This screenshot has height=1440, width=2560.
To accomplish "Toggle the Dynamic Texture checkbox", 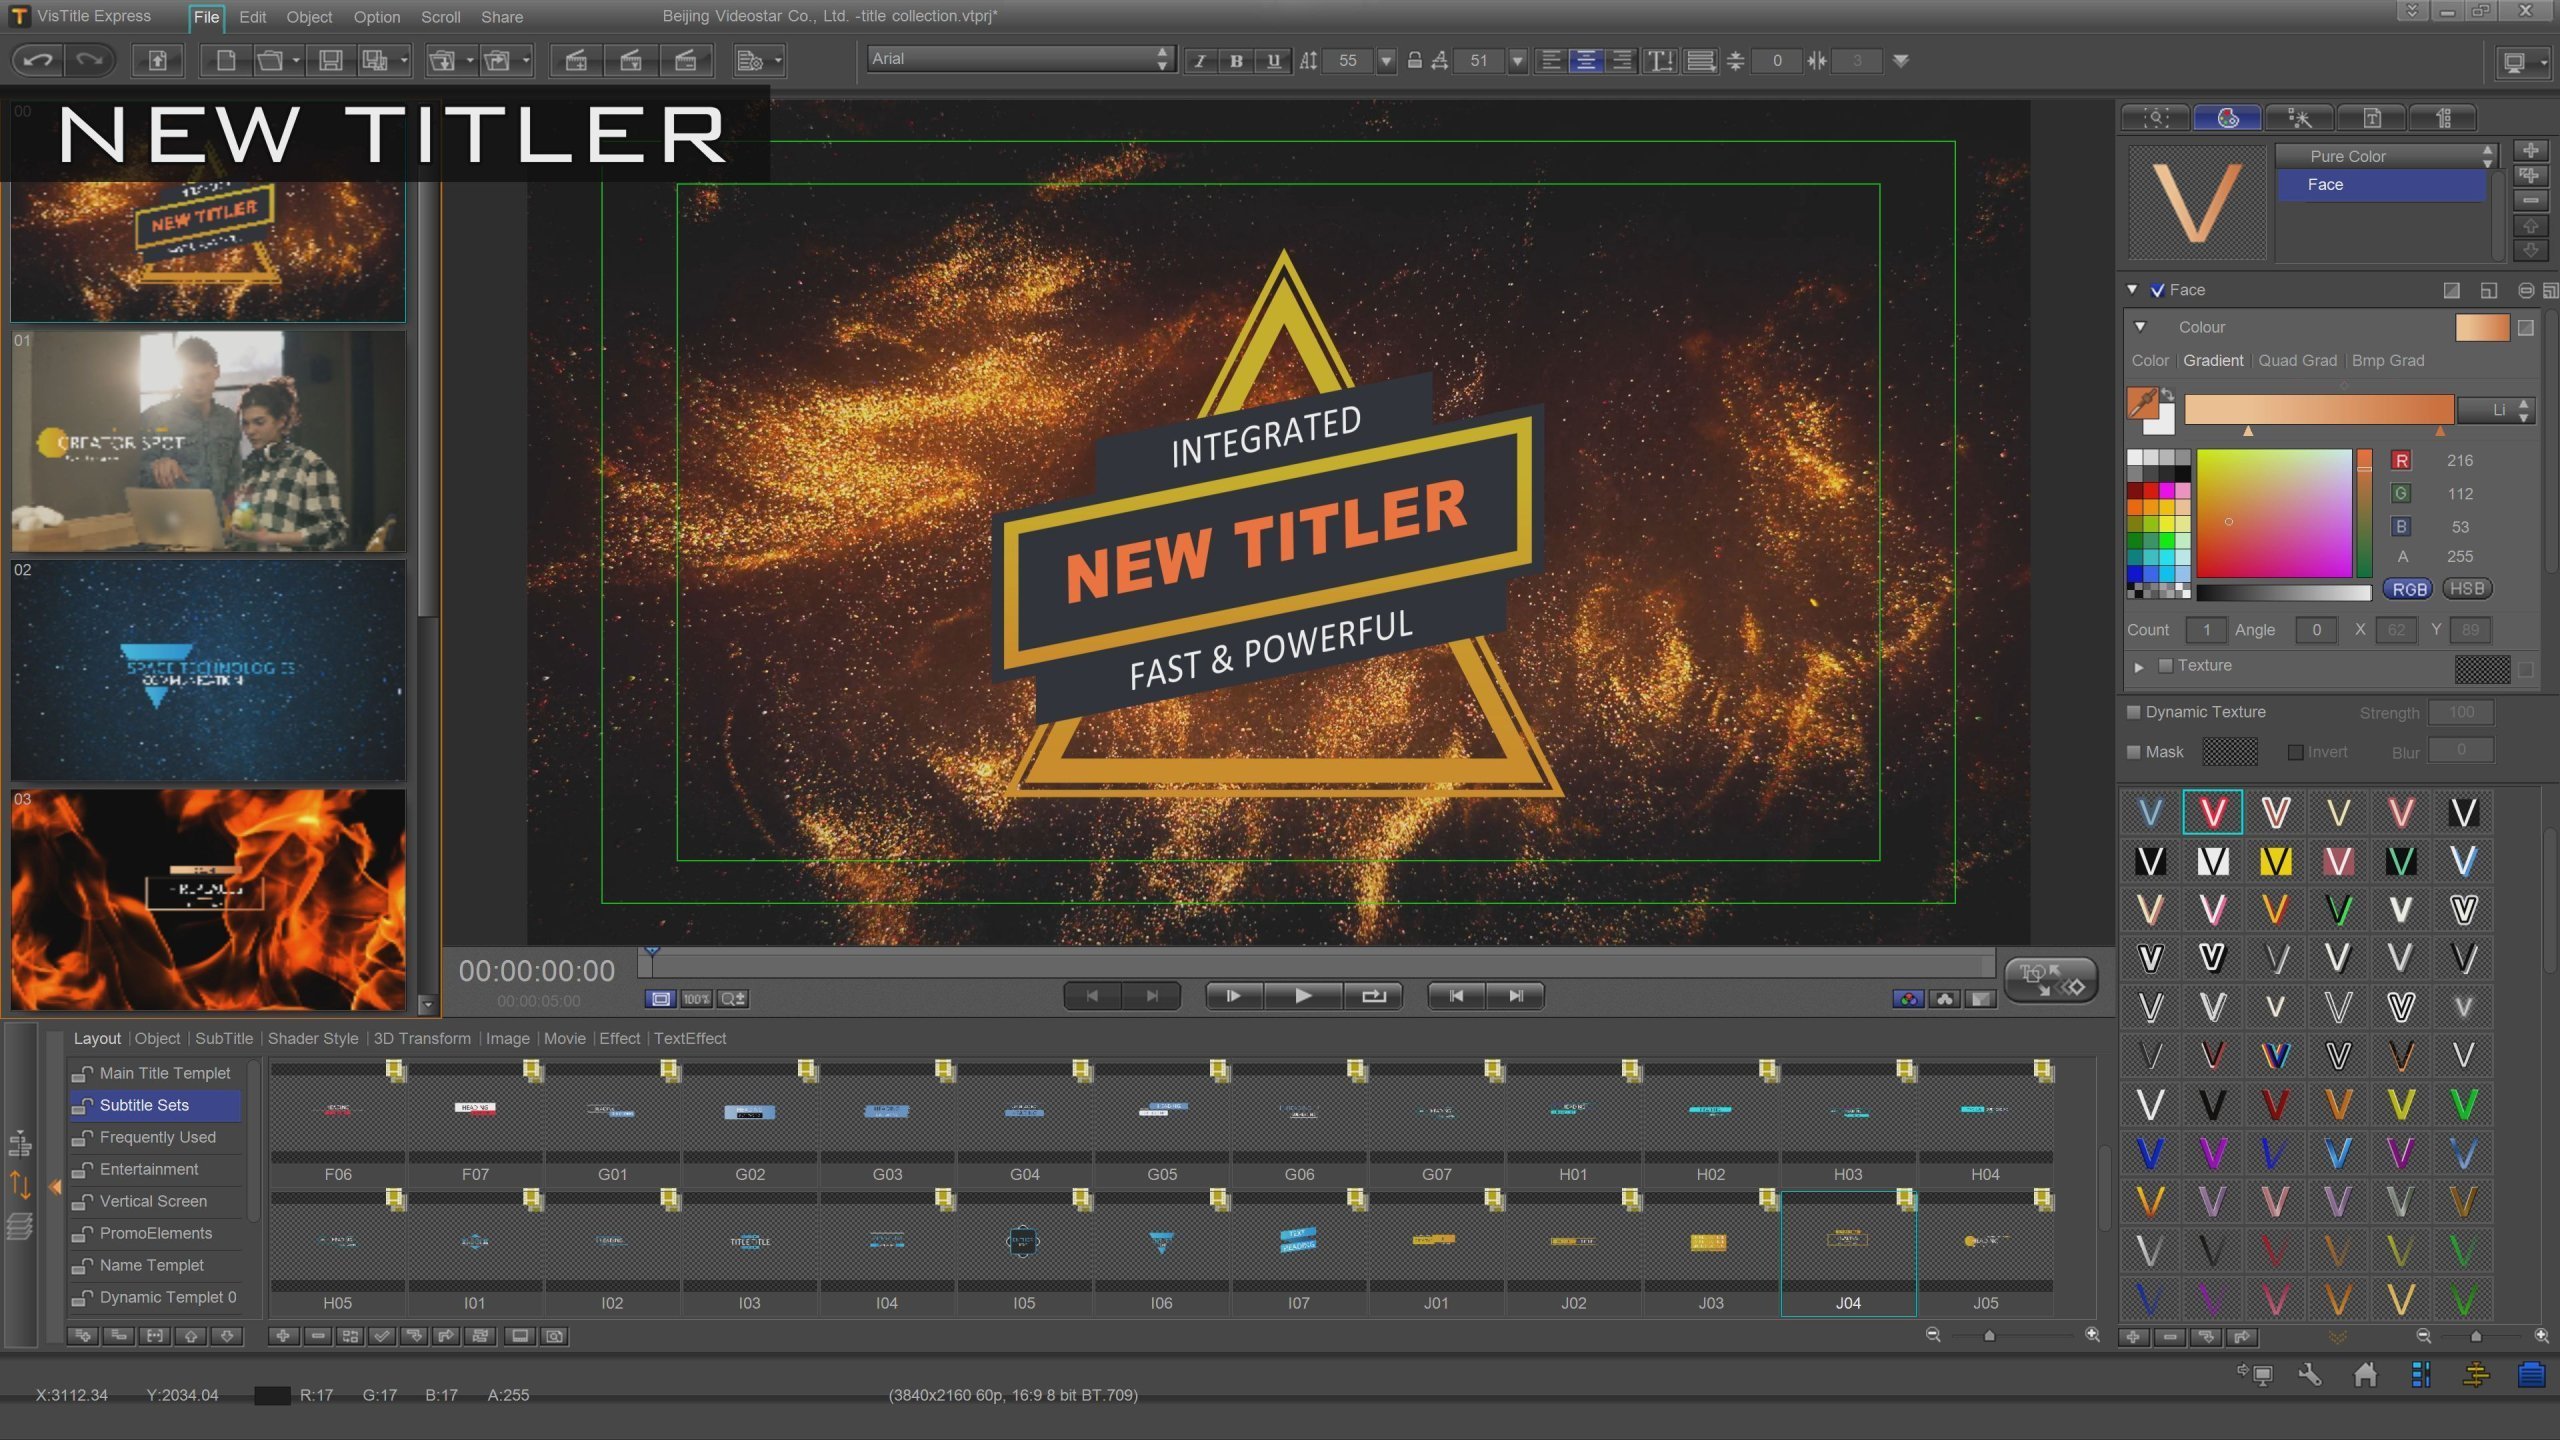I will [x=2133, y=710].
